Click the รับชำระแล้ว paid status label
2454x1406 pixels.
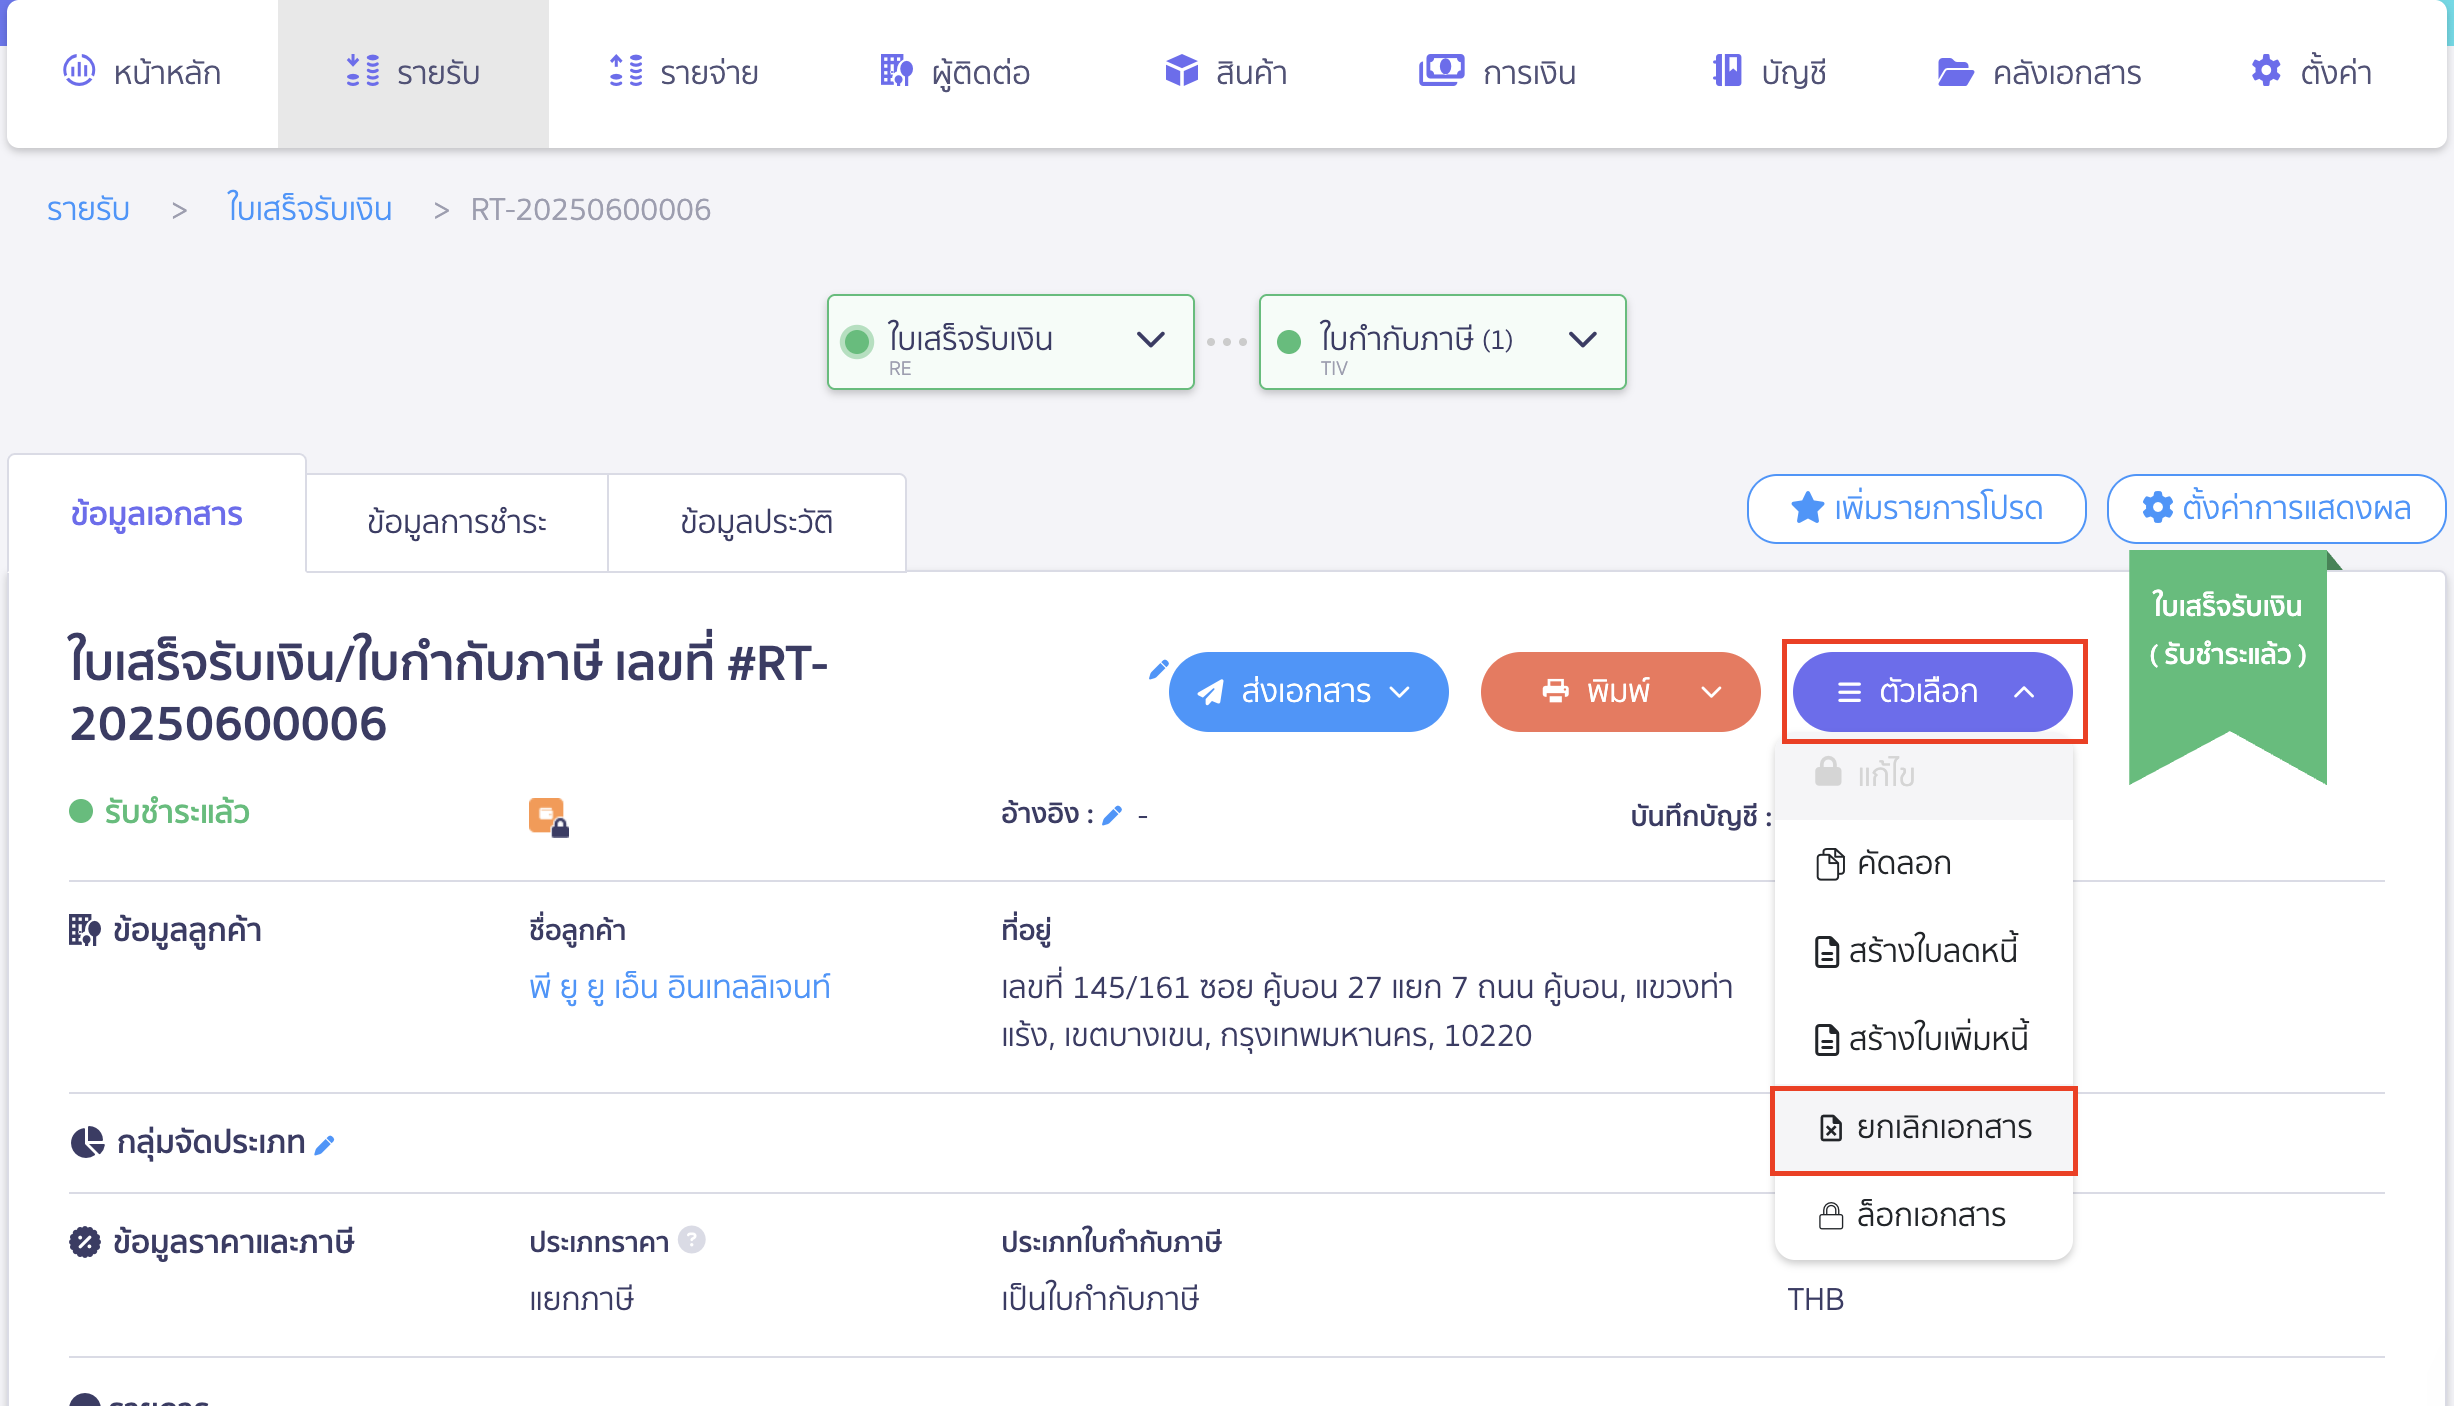tap(177, 812)
